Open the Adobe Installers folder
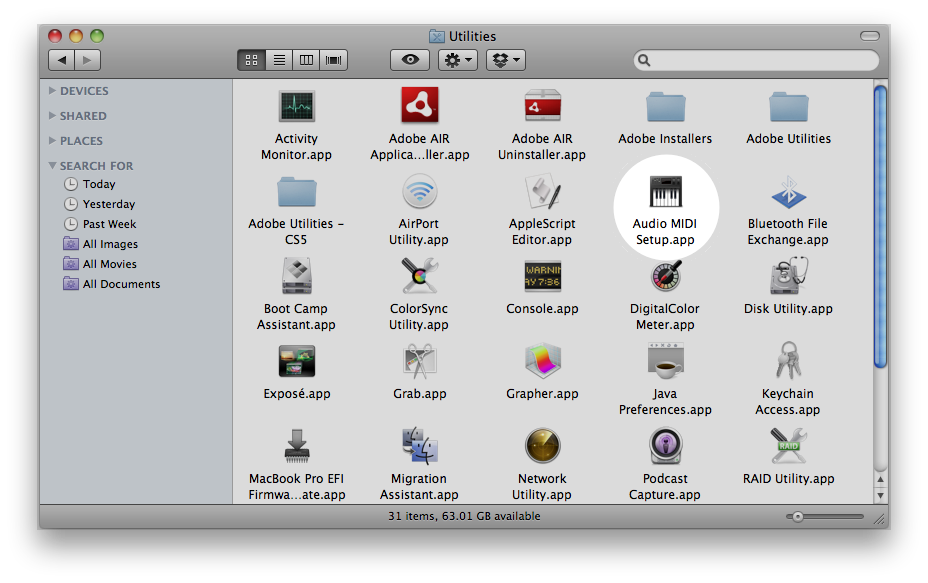Image resolution: width=928 pixels, height=583 pixels. [665, 107]
